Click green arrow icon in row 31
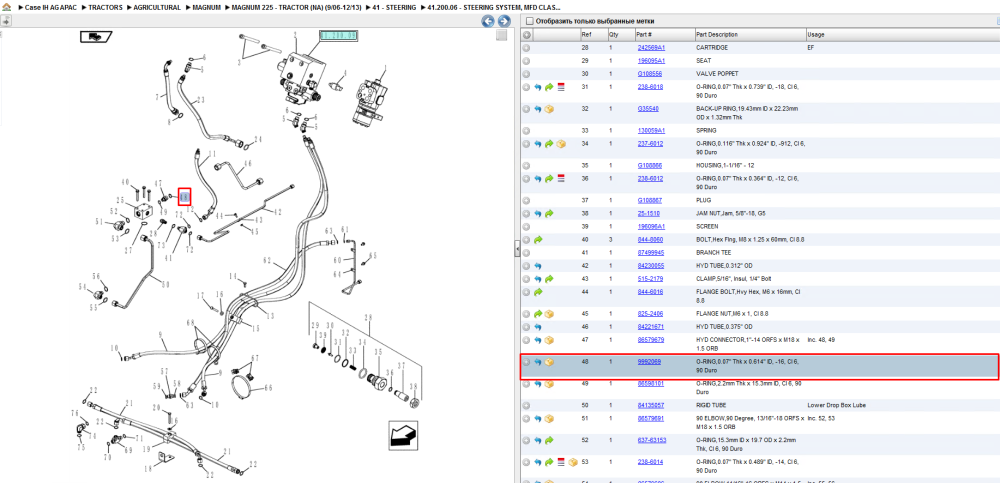The height and width of the screenshot is (483, 1000). (549, 87)
